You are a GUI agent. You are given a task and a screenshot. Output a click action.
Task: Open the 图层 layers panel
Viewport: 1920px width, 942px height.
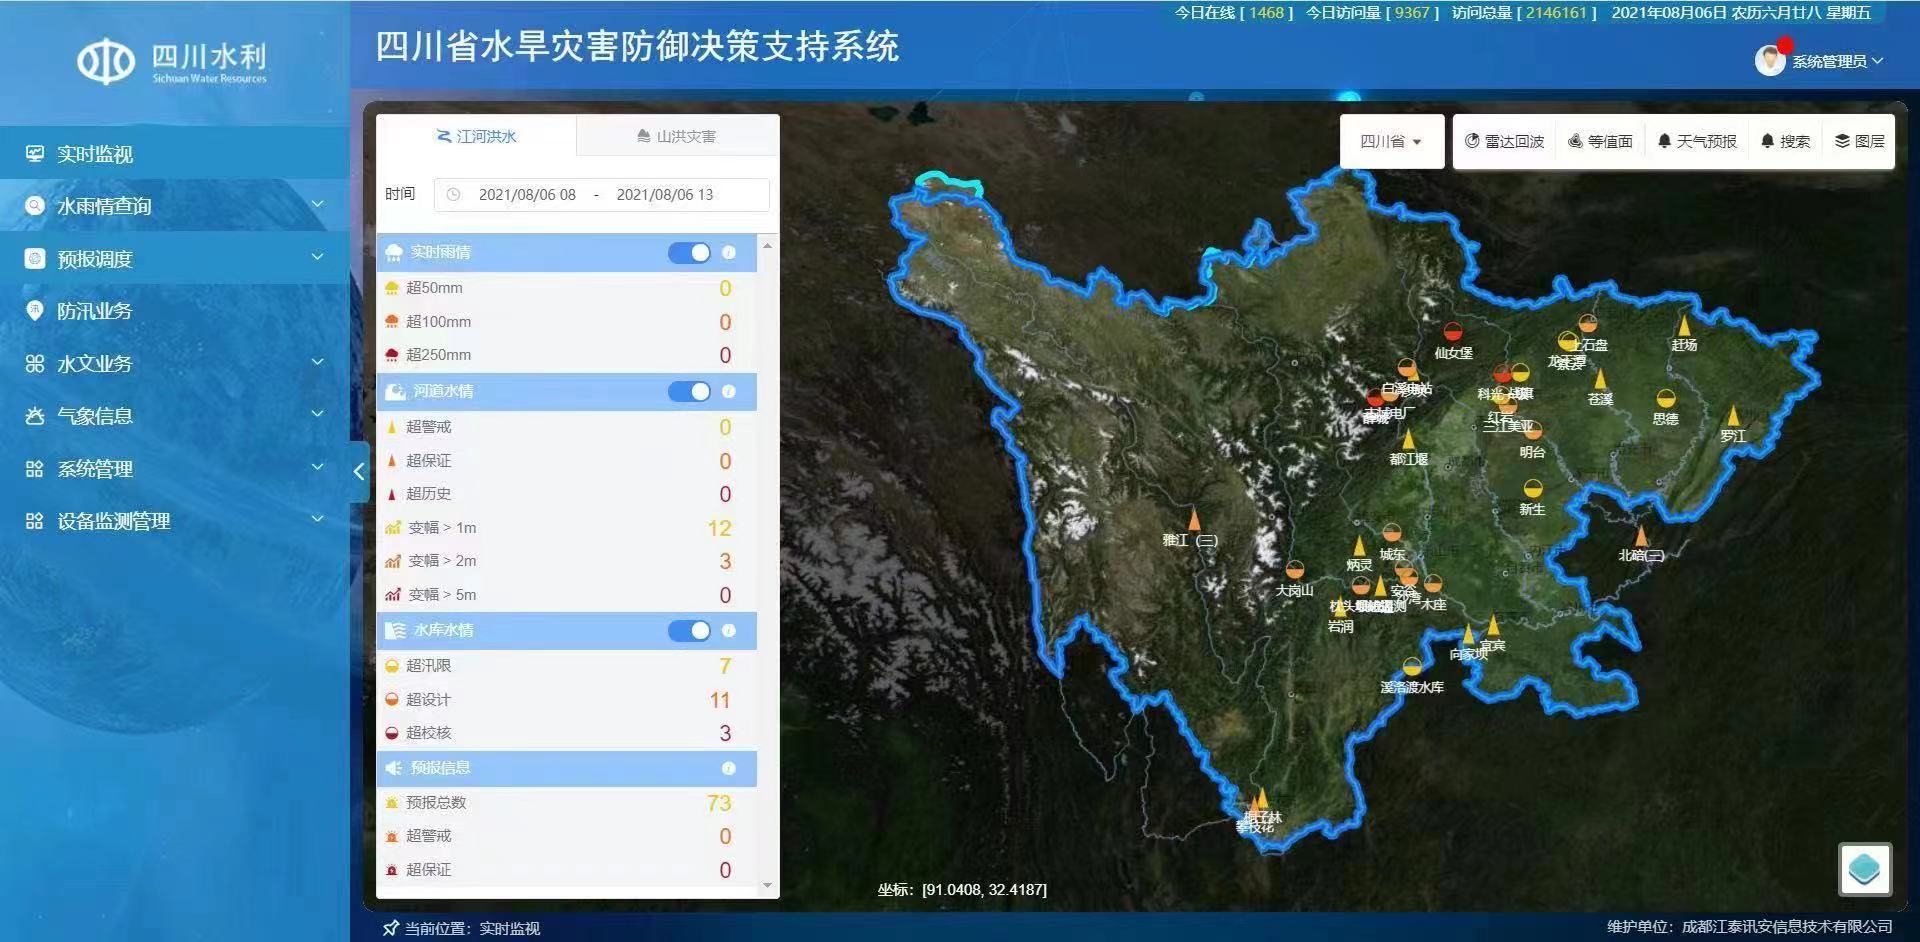(x=1860, y=141)
